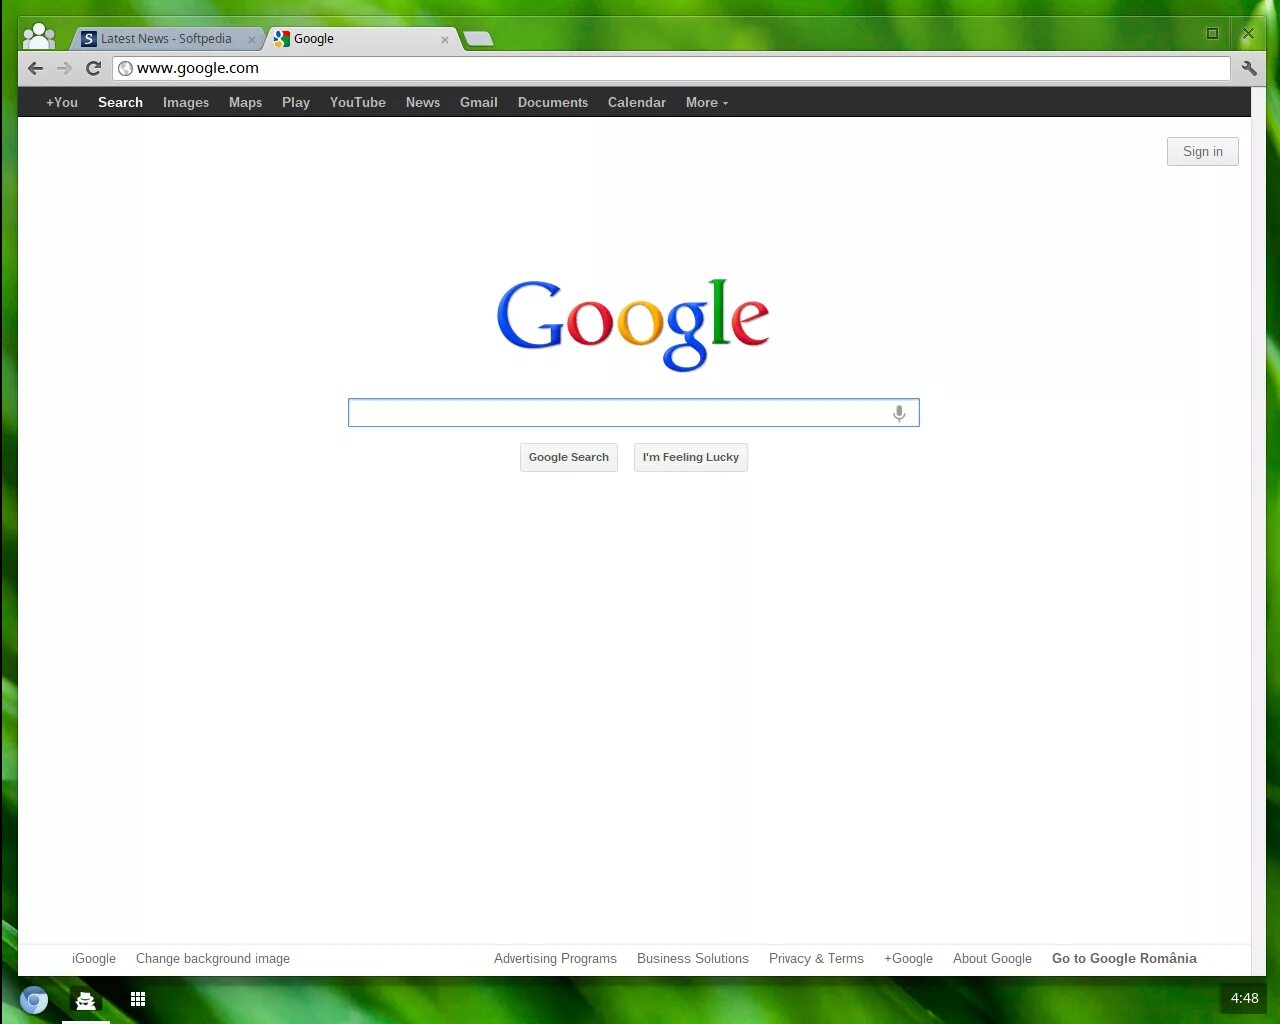The width and height of the screenshot is (1280, 1024).
Task: Open Play from the Google bar
Action: tap(296, 102)
